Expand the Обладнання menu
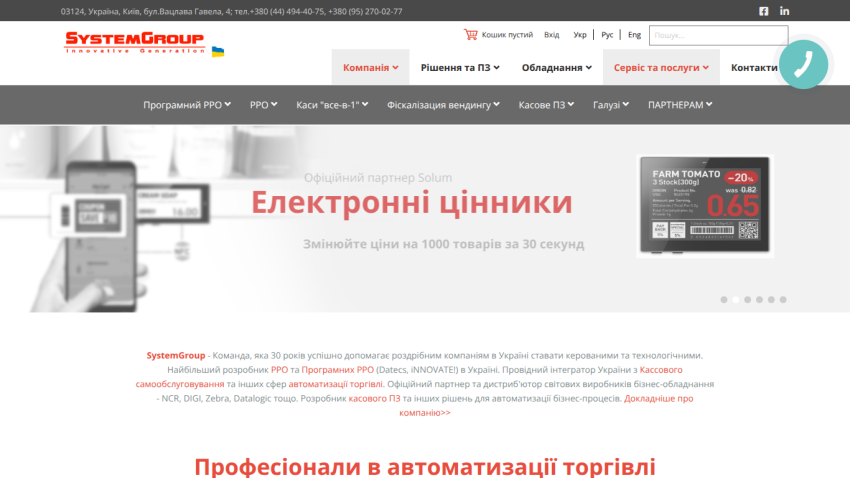The width and height of the screenshot is (850, 478). [x=556, y=67]
